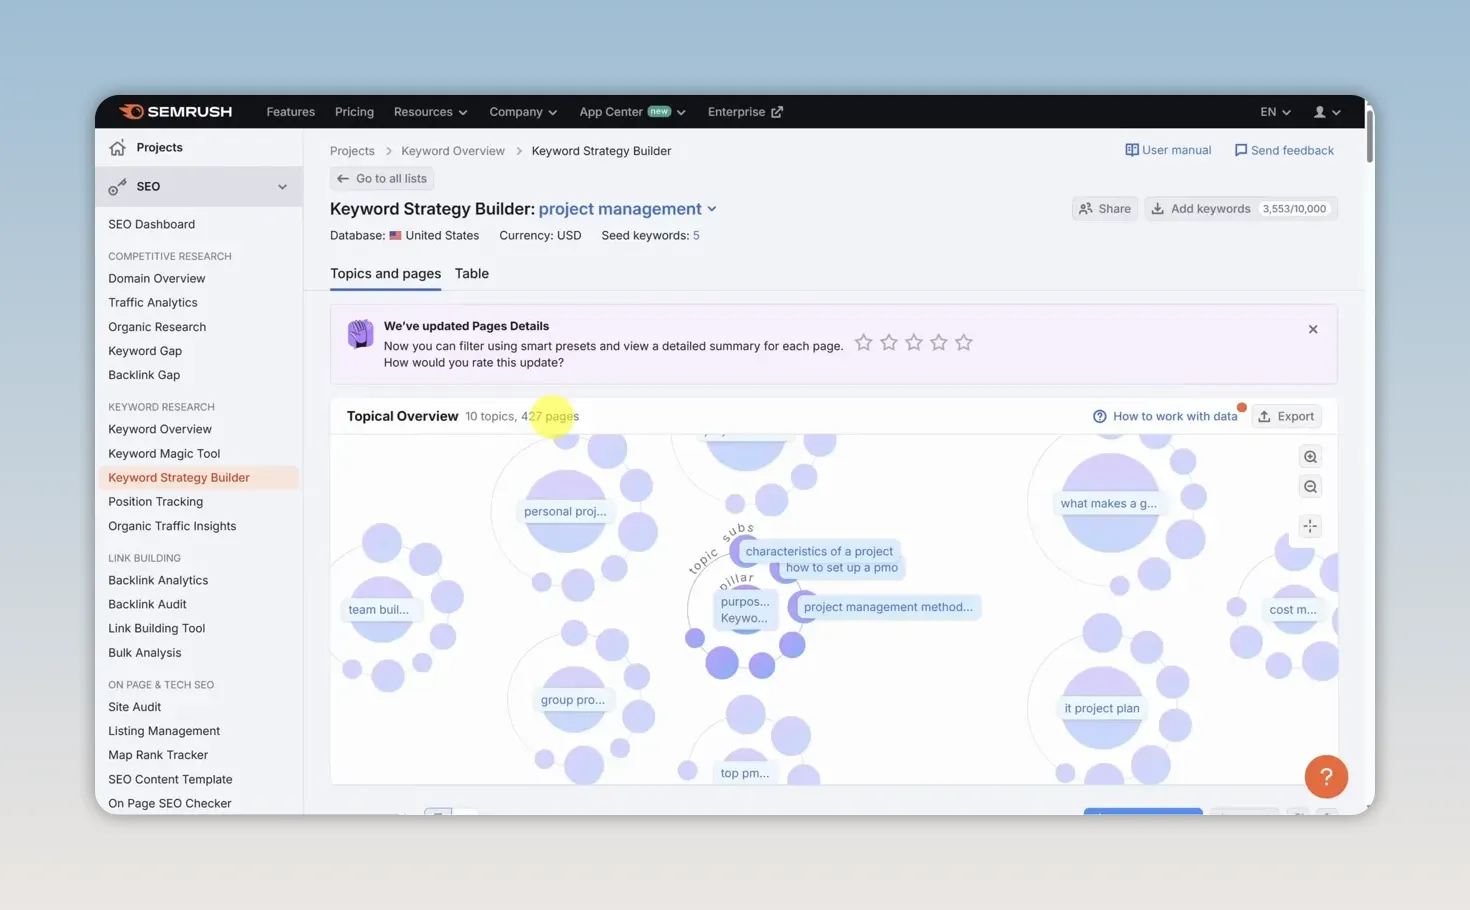Click the Export button
The image size is (1470, 910).
[x=1286, y=416]
